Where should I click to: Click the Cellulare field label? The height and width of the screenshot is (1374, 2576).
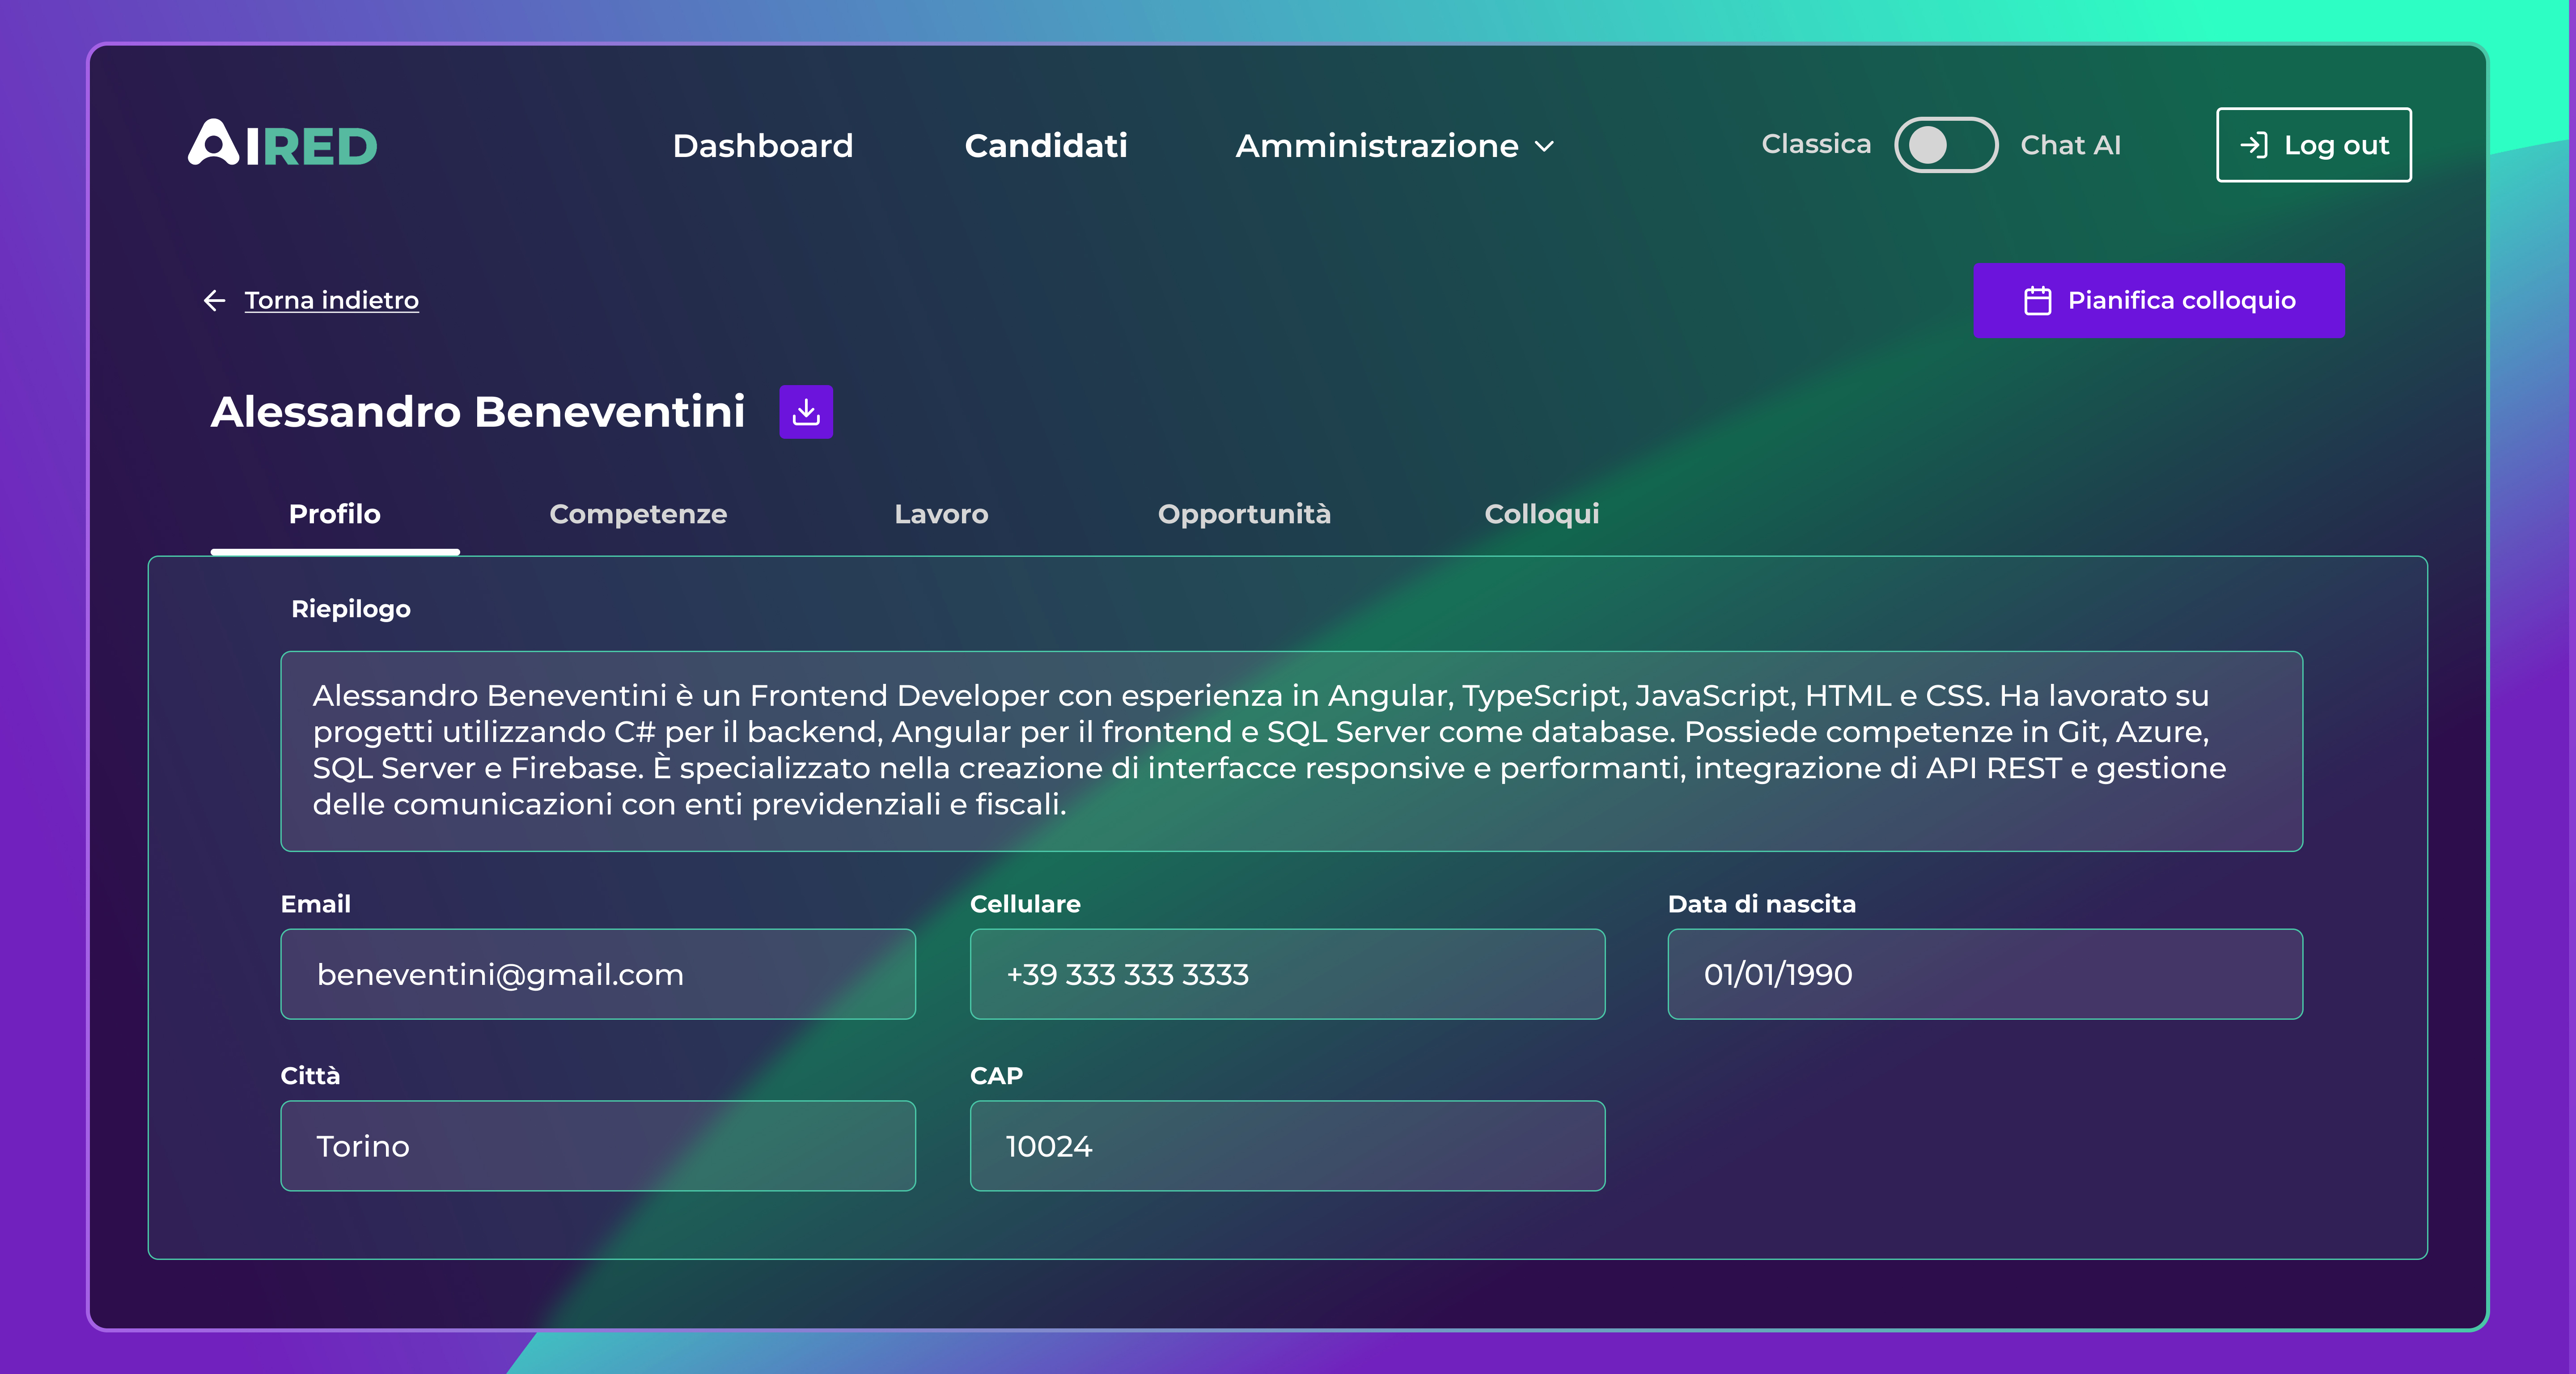point(1025,904)
